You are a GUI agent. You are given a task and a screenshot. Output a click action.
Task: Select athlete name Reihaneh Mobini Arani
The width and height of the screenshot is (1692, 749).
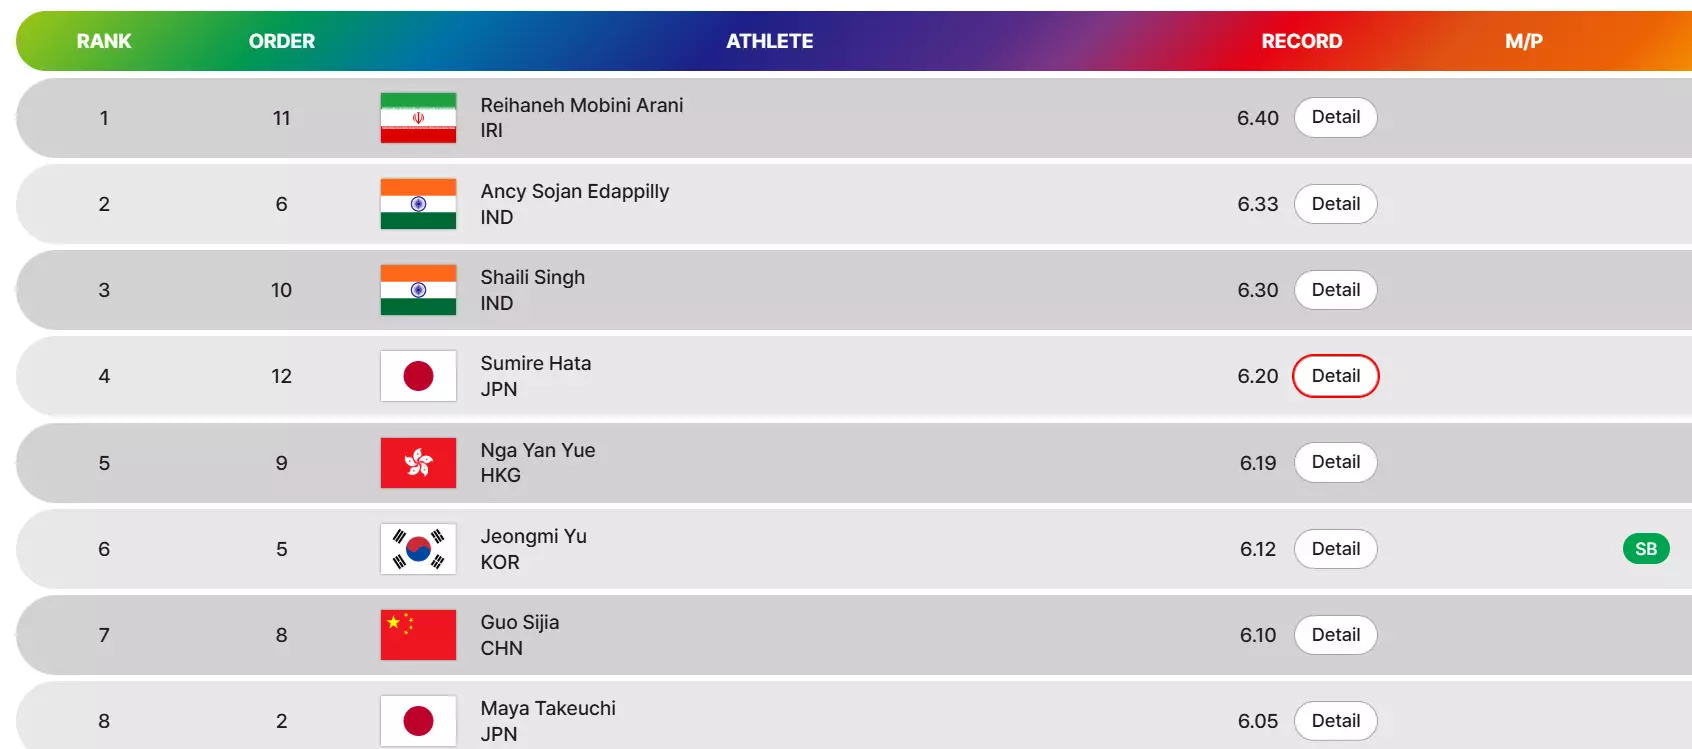(581, 105)
